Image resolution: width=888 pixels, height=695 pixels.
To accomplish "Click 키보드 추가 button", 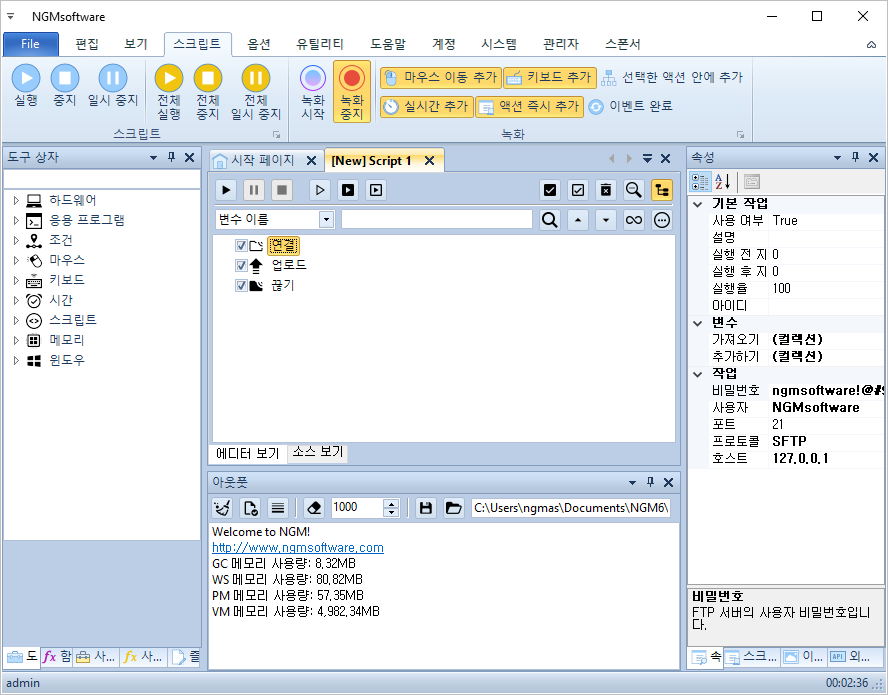I will click(550, 78).
